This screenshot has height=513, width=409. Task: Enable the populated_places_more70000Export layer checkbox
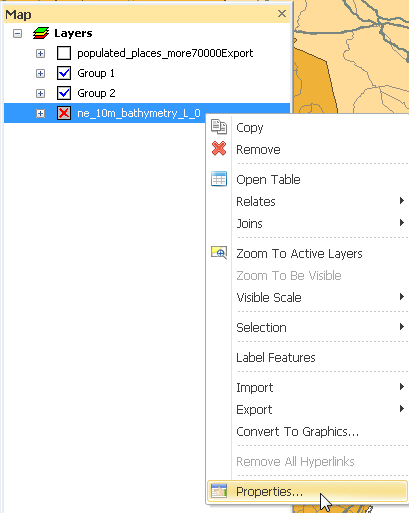(x=64, y=53)
